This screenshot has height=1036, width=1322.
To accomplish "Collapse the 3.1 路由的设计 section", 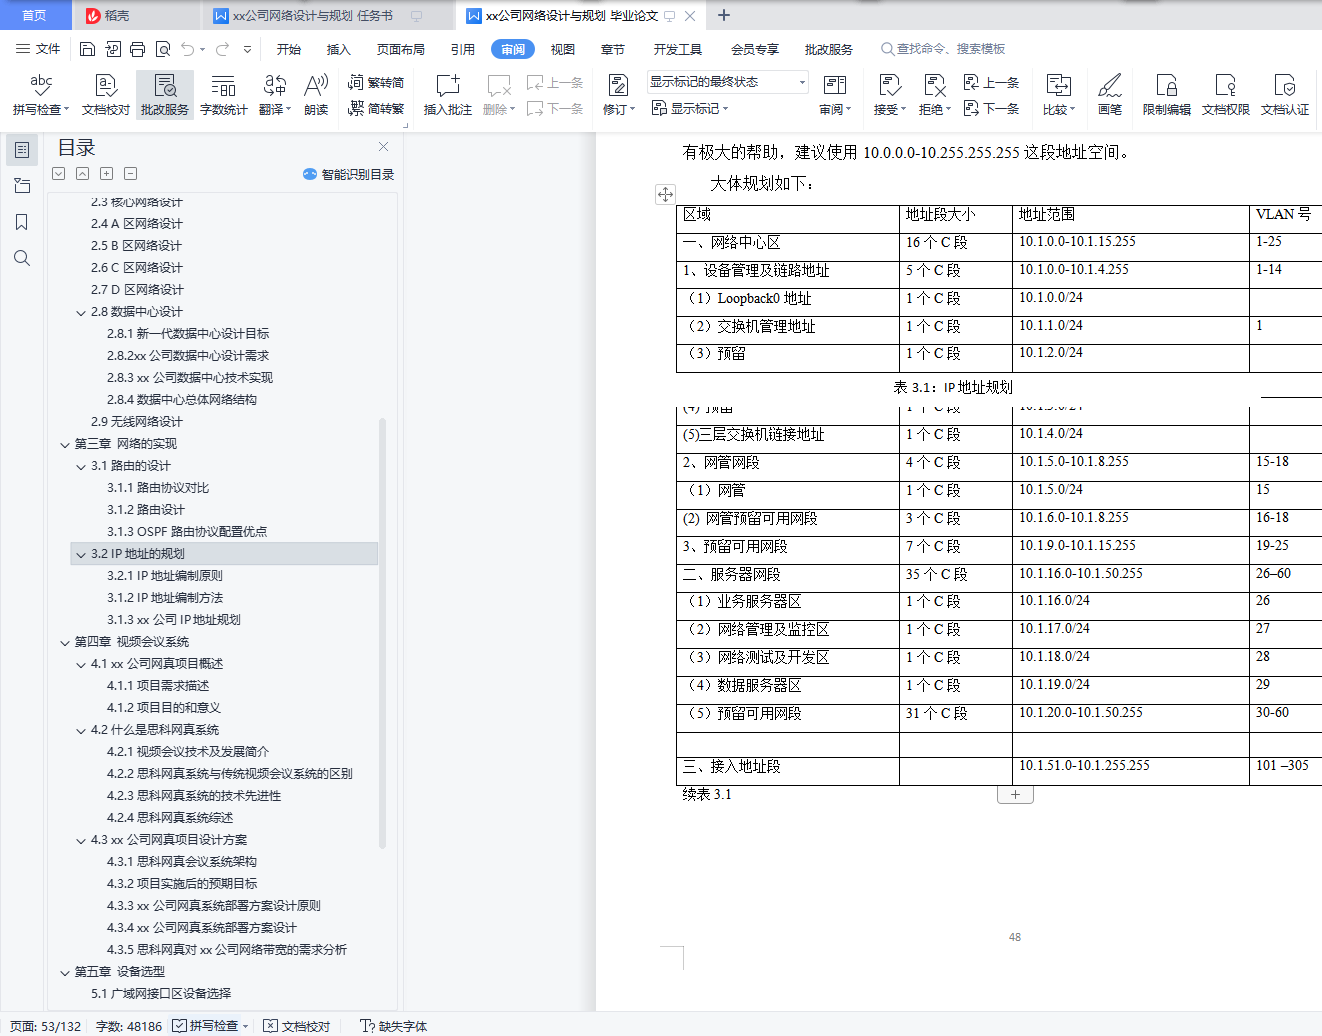I will [x=81, y=466].
